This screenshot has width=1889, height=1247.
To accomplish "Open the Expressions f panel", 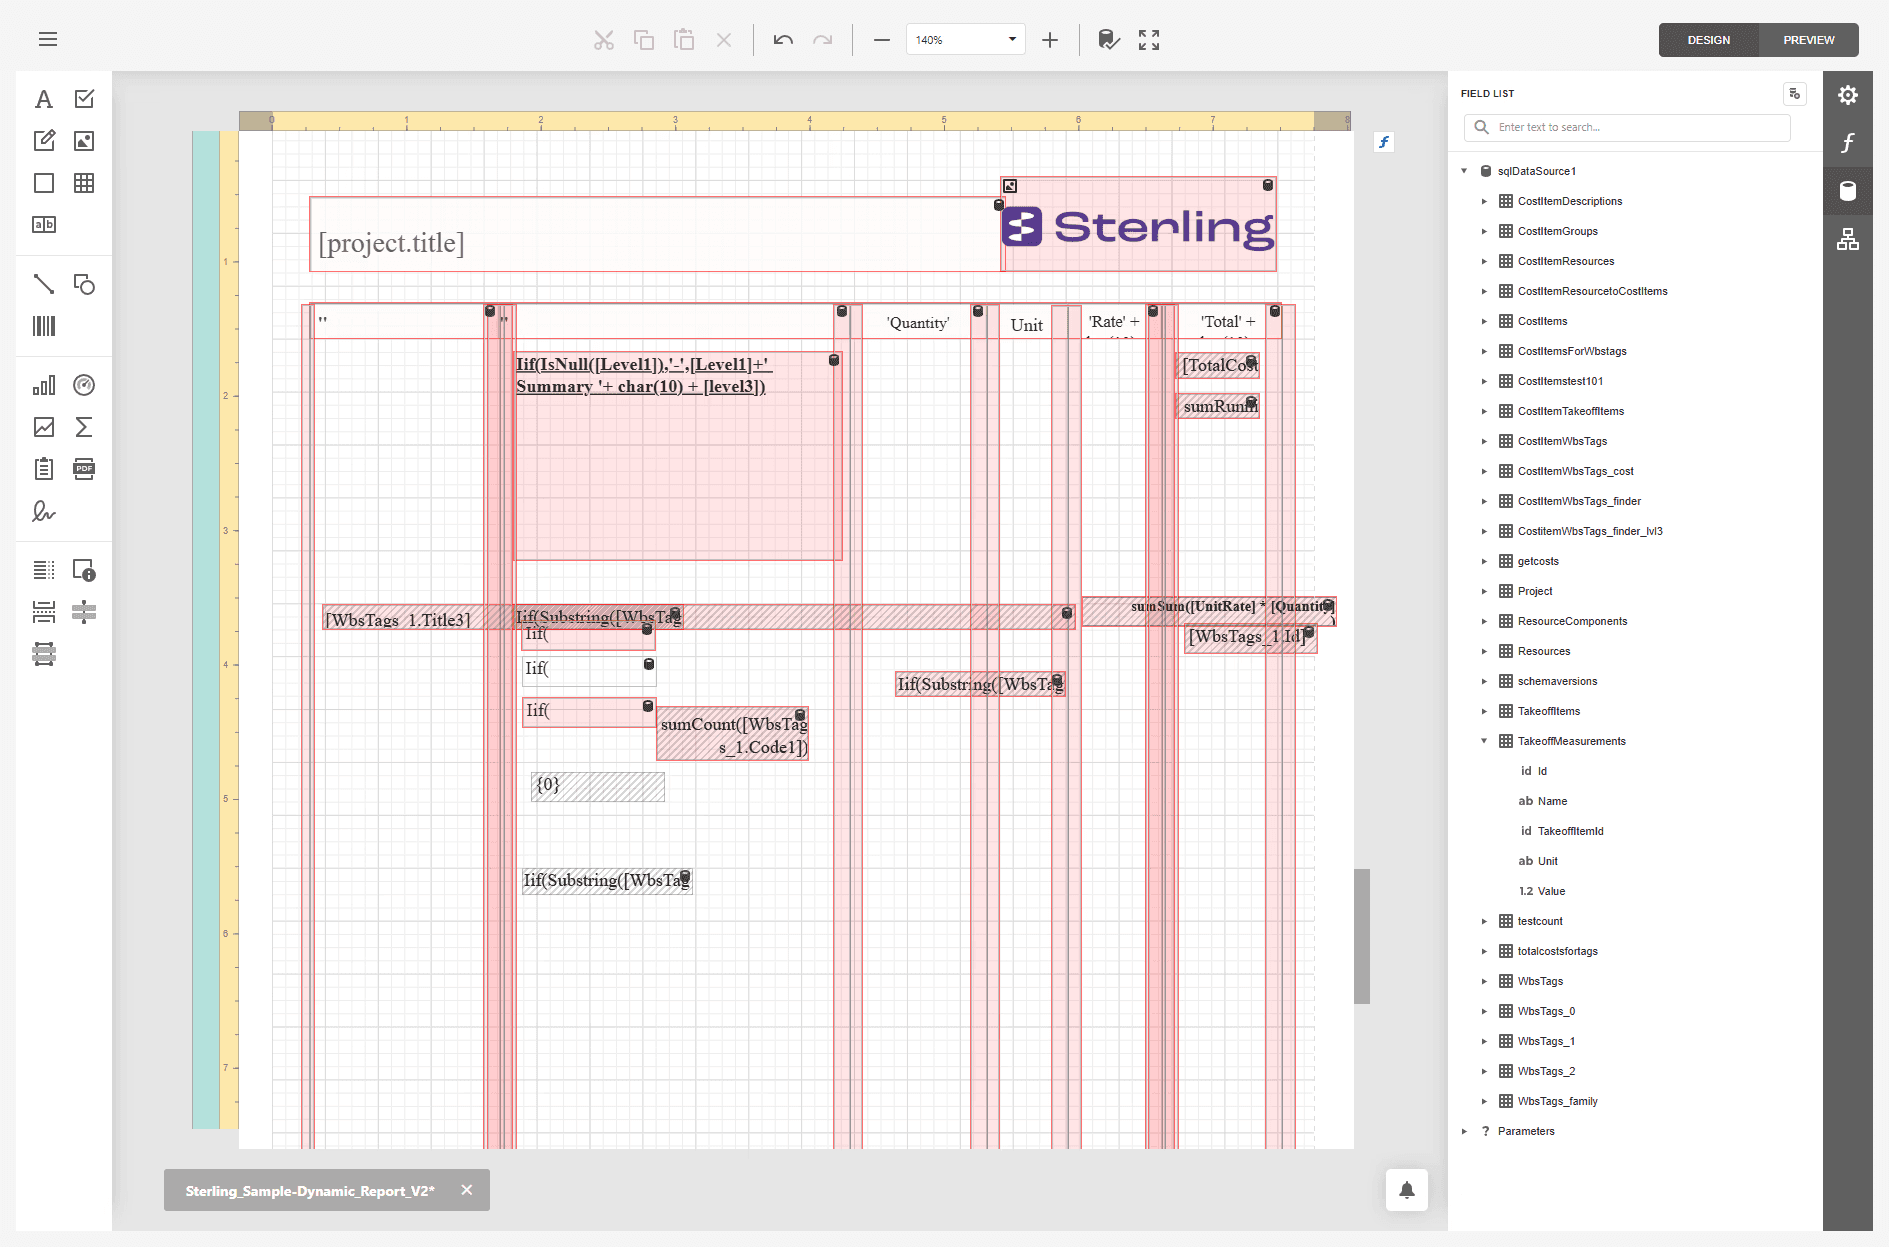I will pos(1848,143).
